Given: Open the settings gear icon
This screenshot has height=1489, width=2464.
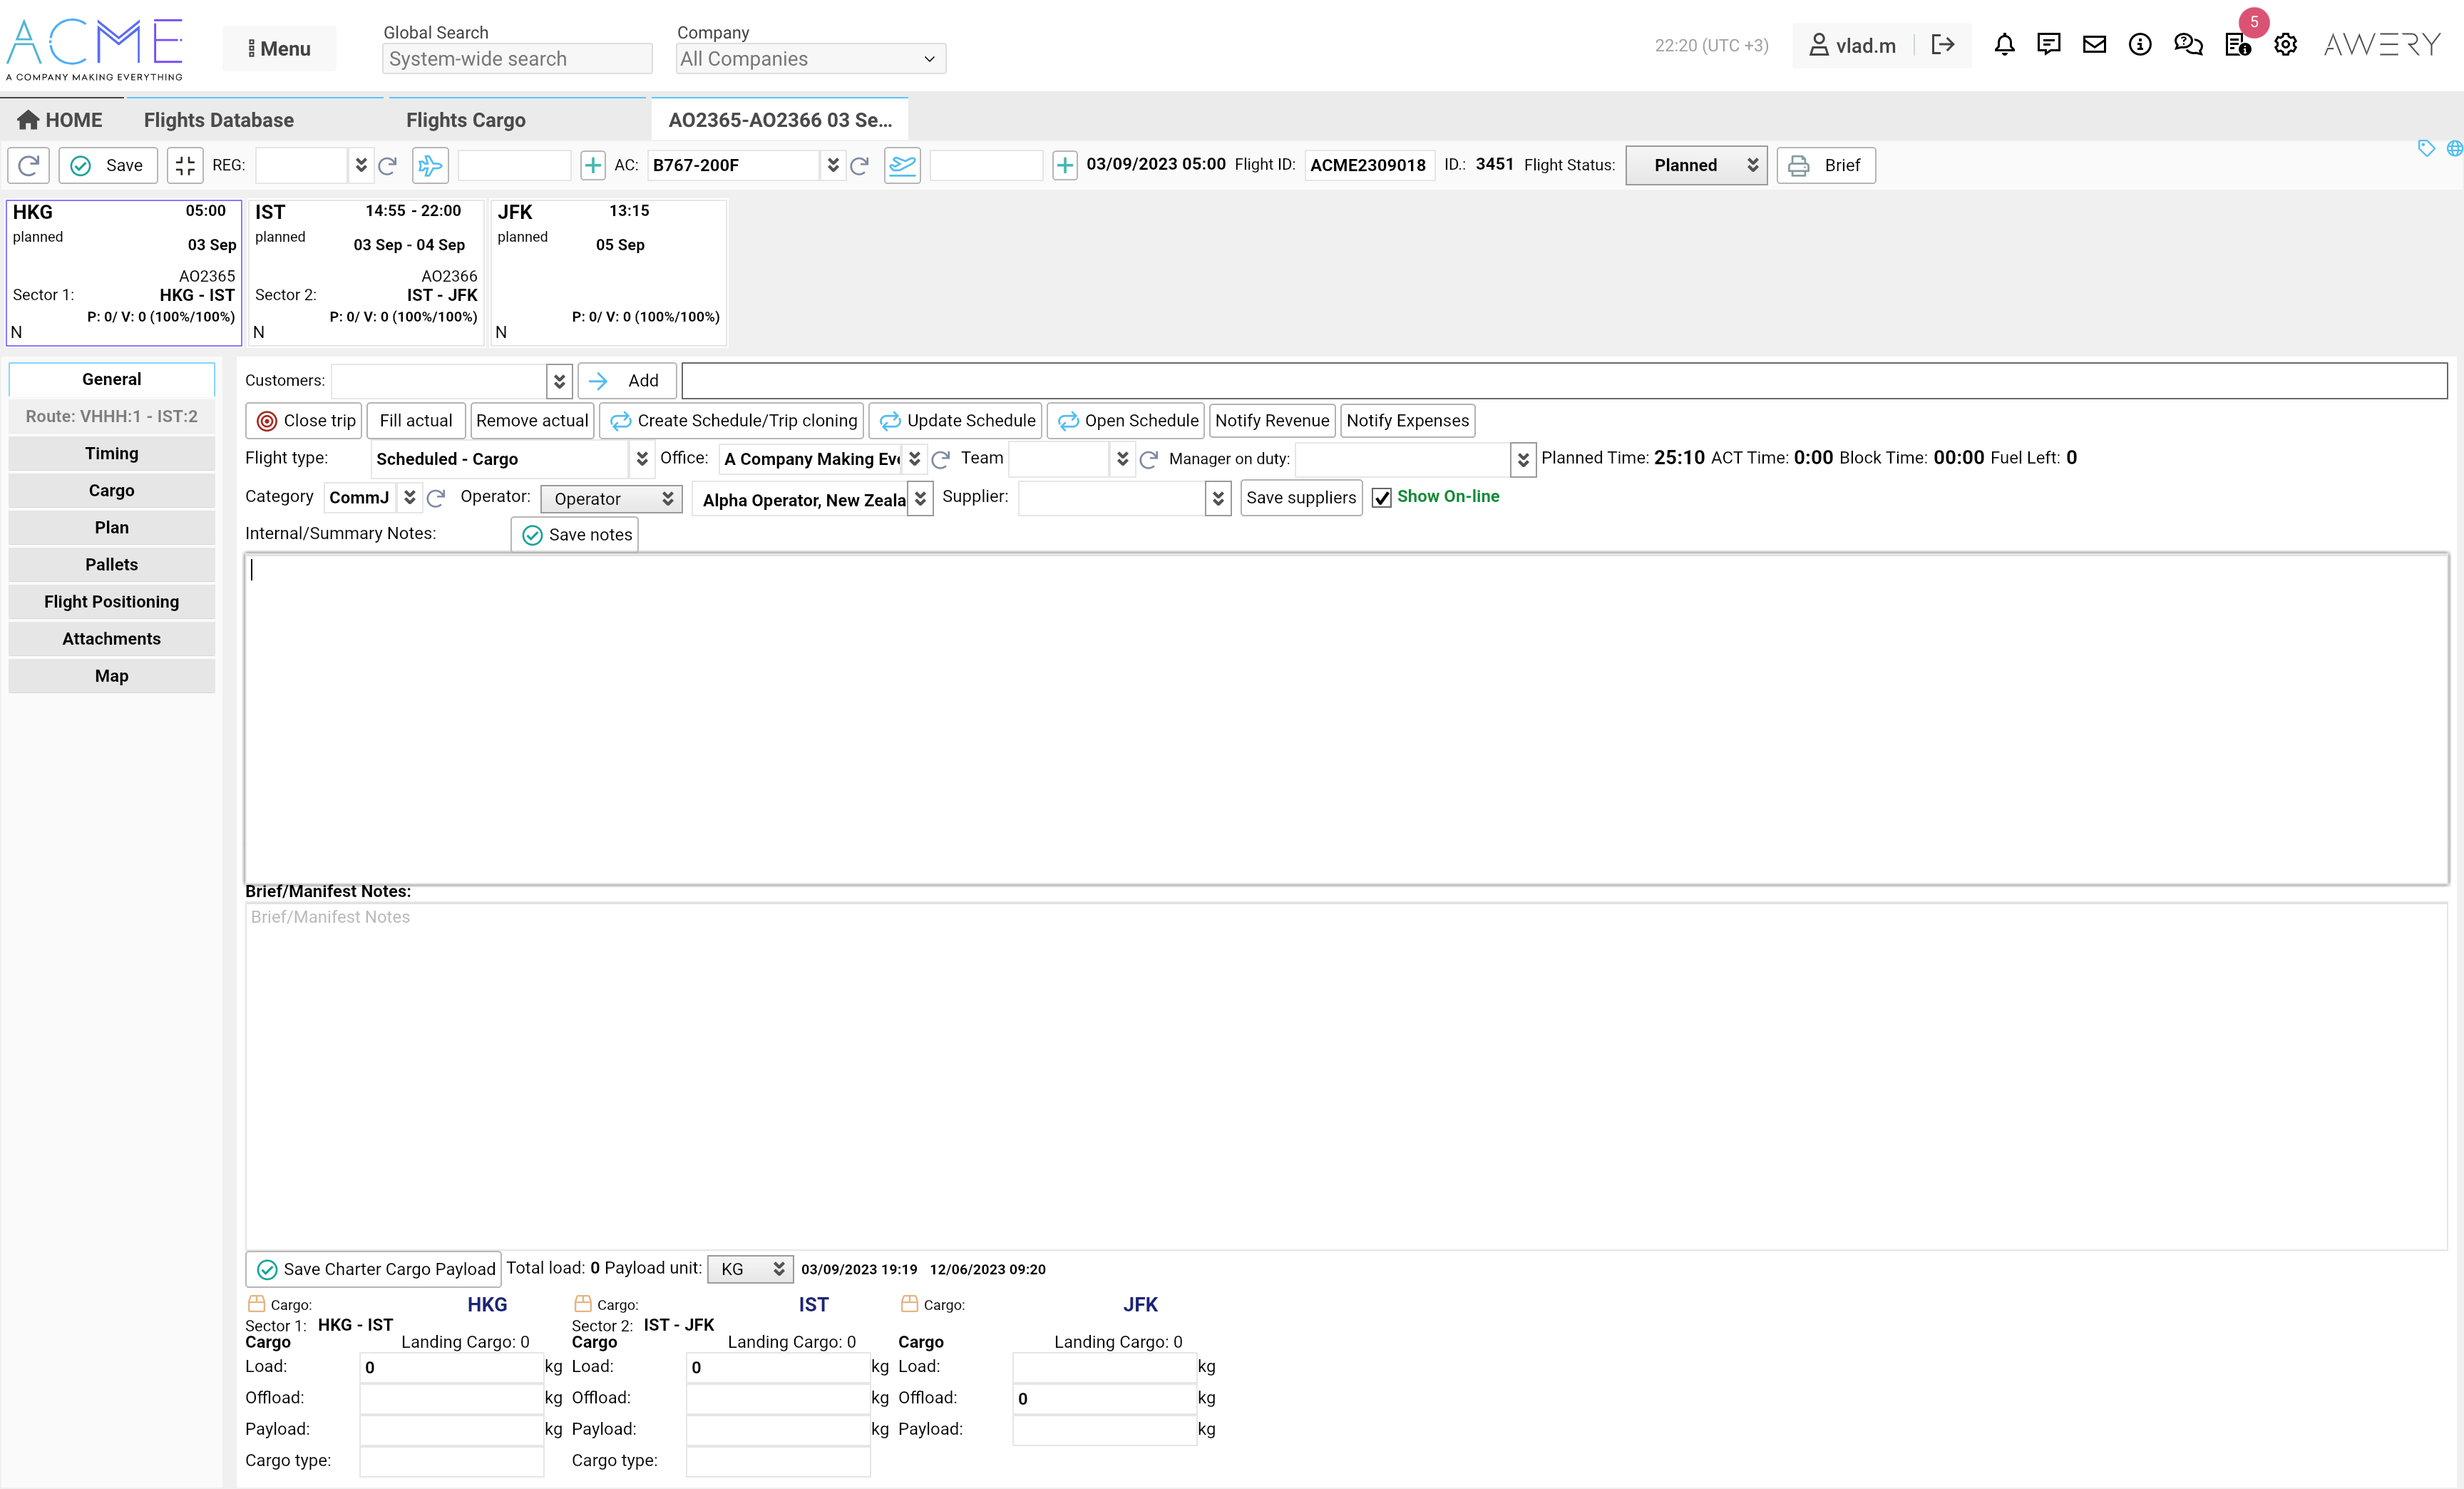Looking at the screenshot, I should pyautogui.click(x=2285, y=45).
